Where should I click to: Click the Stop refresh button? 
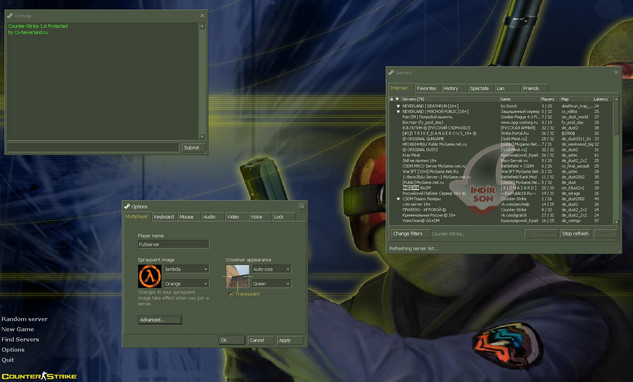[x=575, y=233]
